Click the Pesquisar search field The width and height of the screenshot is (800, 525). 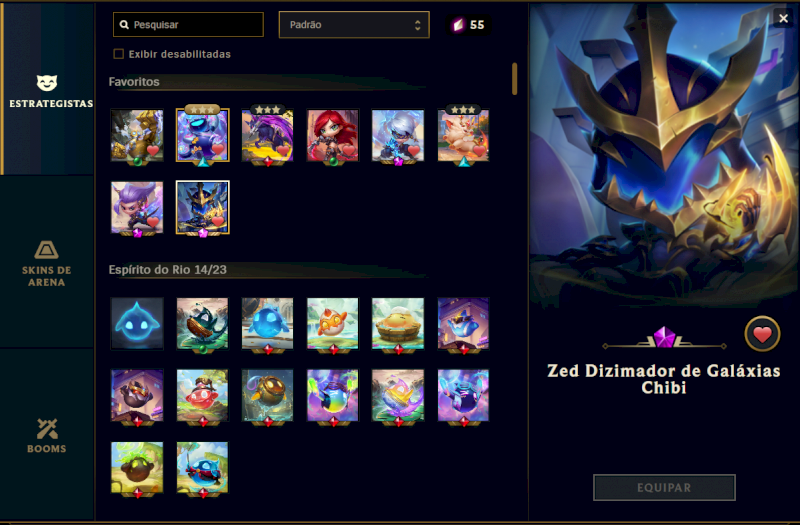[x=188, y=24]
